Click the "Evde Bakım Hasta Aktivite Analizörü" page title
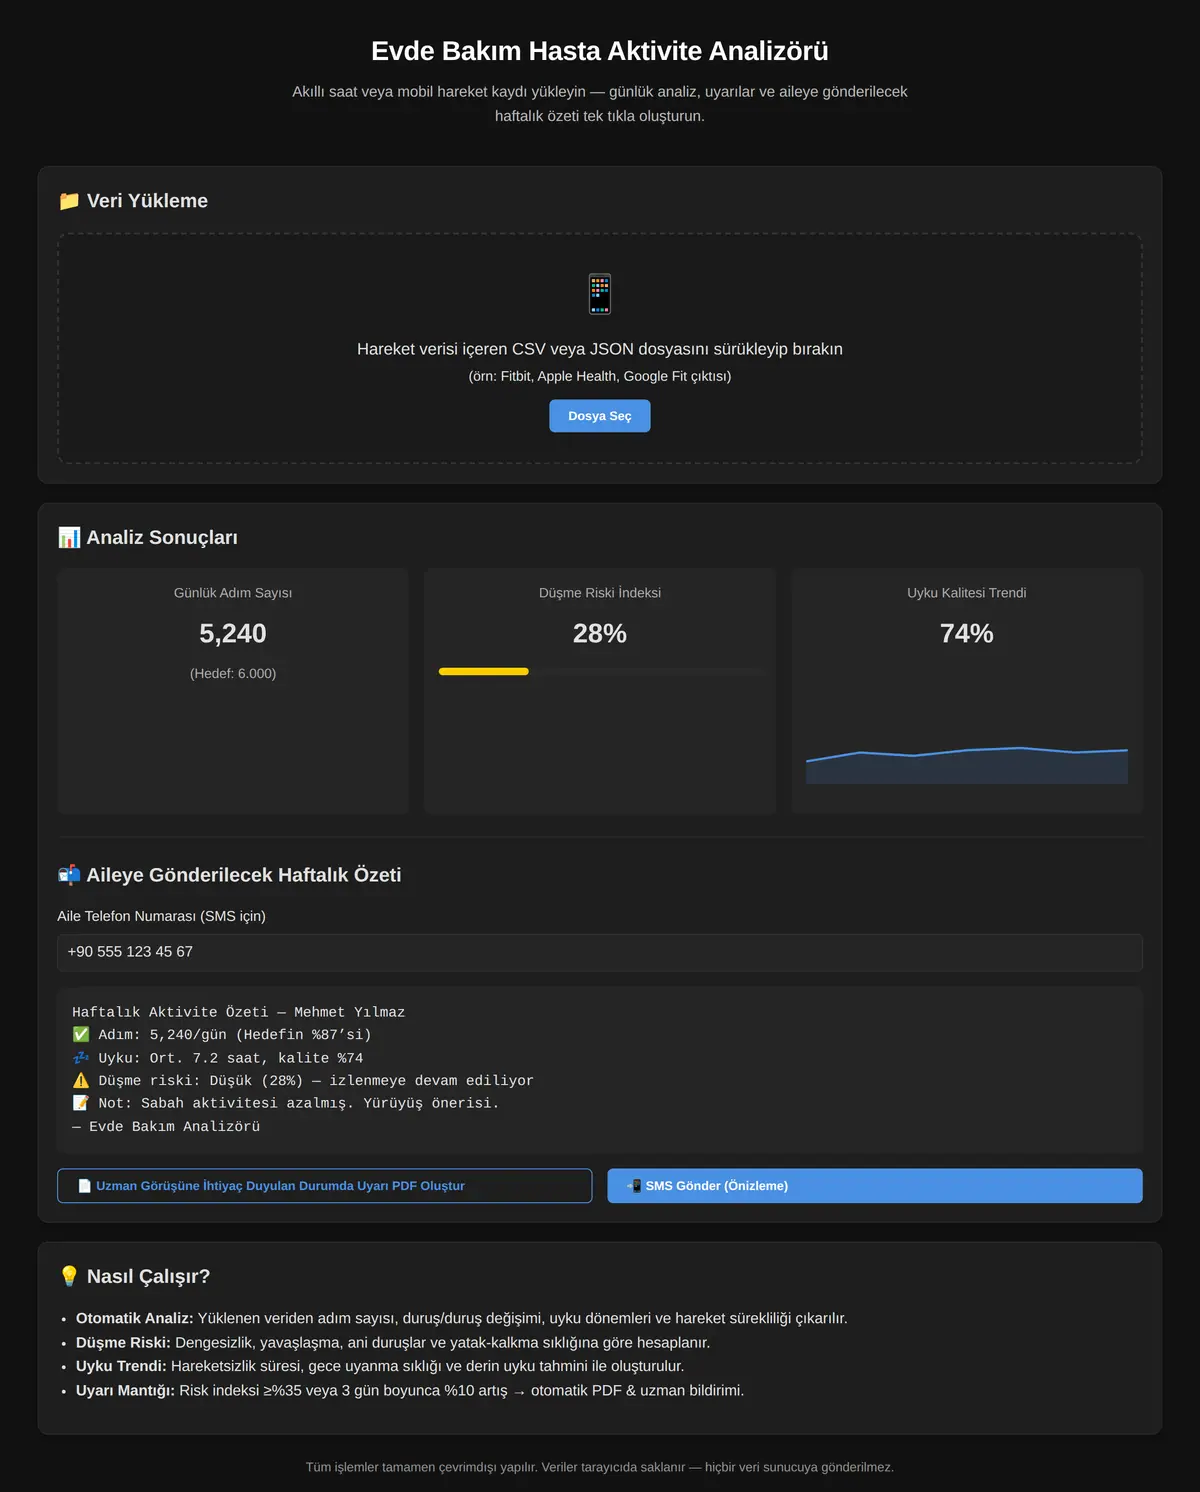This screenshot has height=1492, width=1200. coord(600,51)
